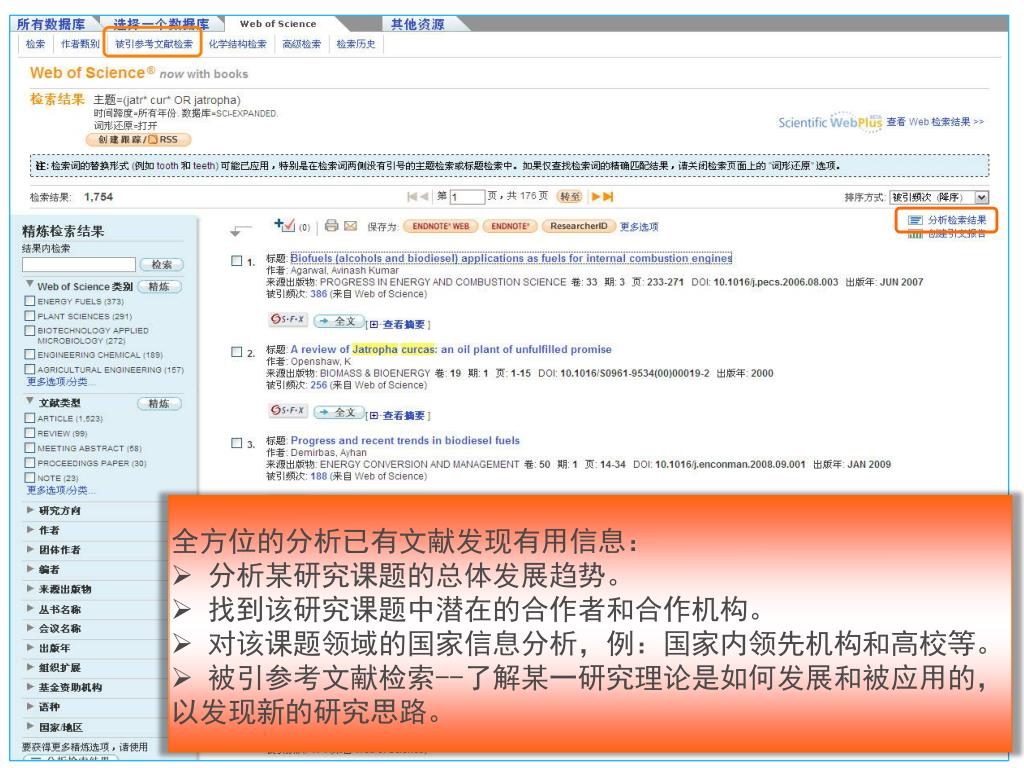Select checkbox for result 2
Screen dimensions: 1024x768
click(x=236, y=351)
